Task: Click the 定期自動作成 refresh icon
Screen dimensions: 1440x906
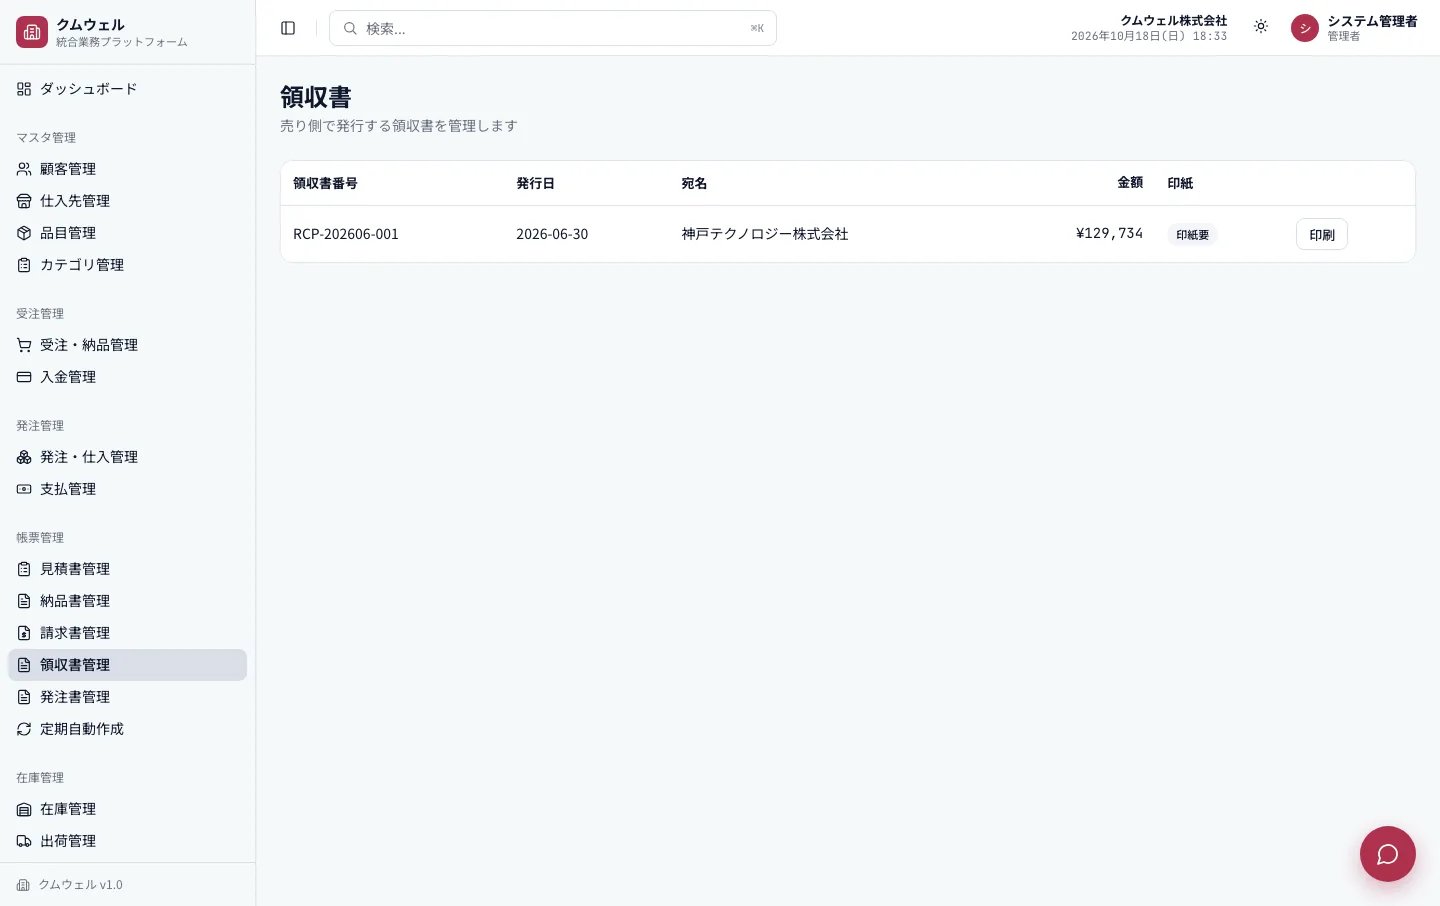Action: 24,729
